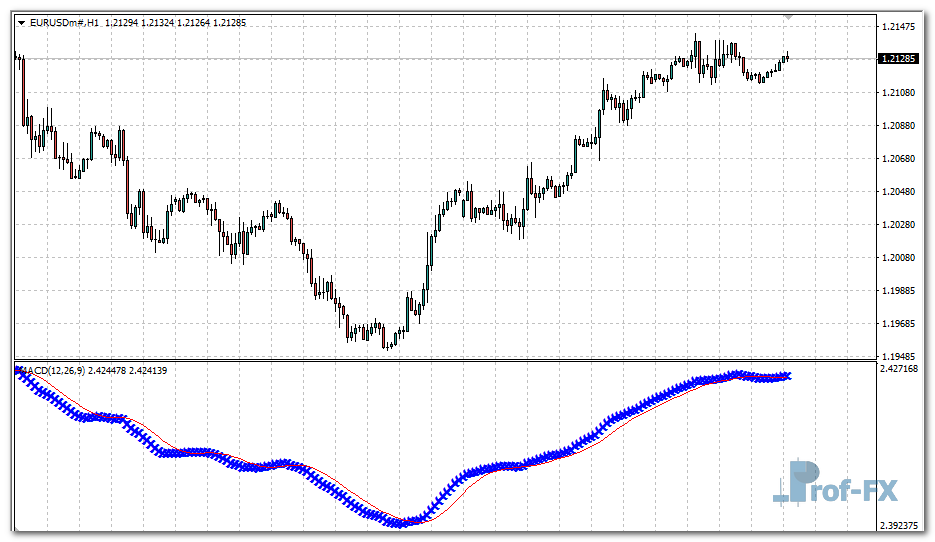The width and height of the screenshot is (935, 542).
Task: Click the 1.21080 price scale label
Action: point(900,92)
